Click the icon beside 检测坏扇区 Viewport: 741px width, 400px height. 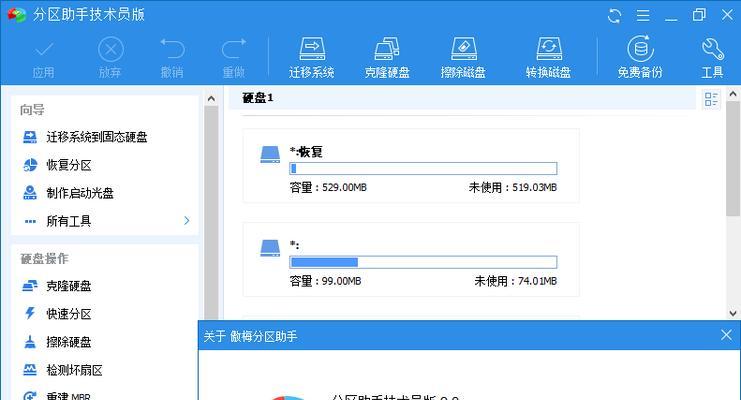pos(30,370)
